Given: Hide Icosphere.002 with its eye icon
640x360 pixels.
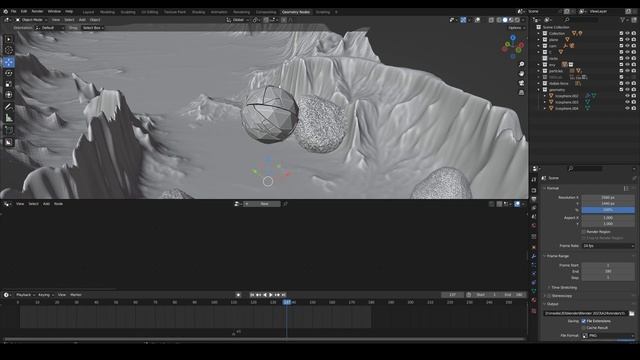Looking at the screenshot, I should pyautogui.click(x=627, y=96).
